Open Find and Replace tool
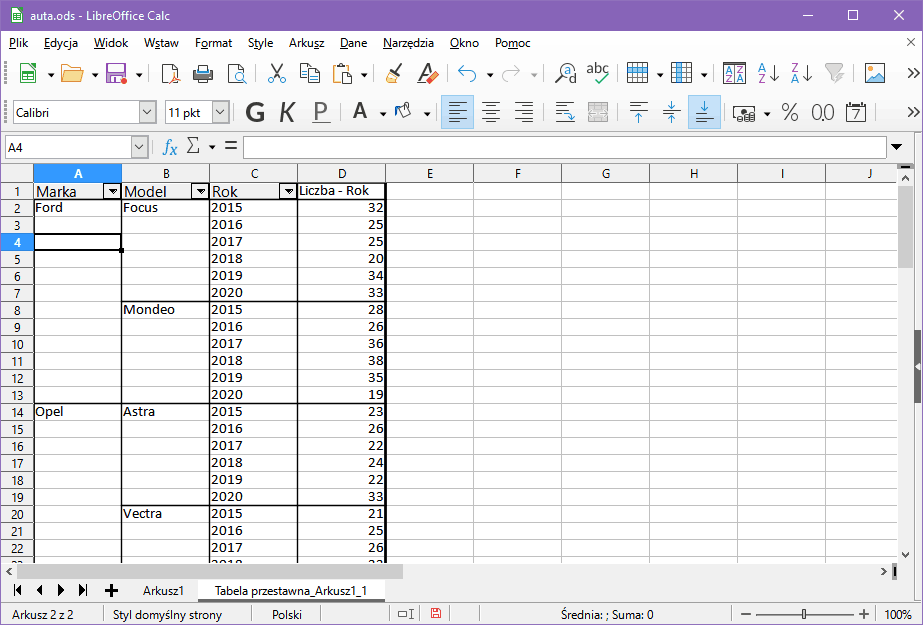 pos(566,74)
